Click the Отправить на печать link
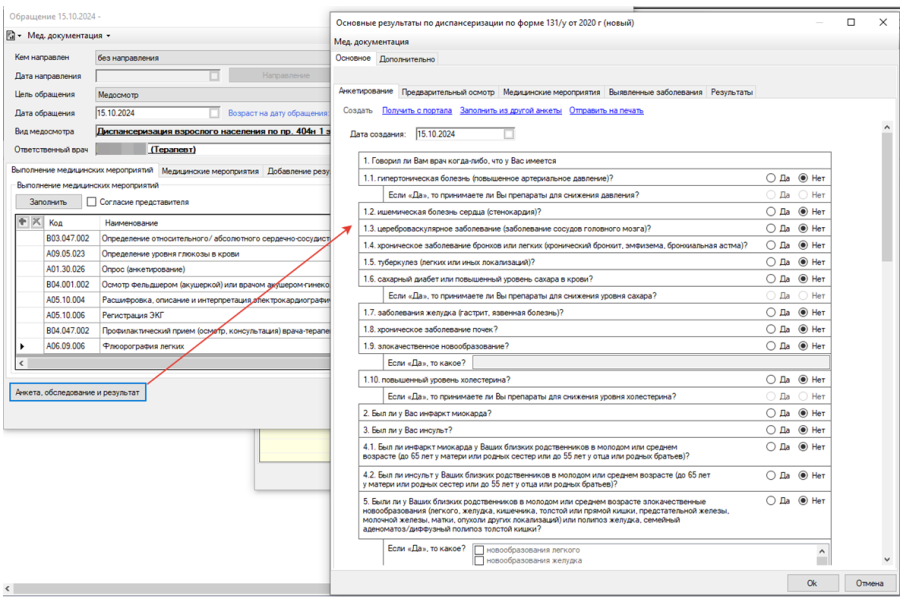 [606, 111]
